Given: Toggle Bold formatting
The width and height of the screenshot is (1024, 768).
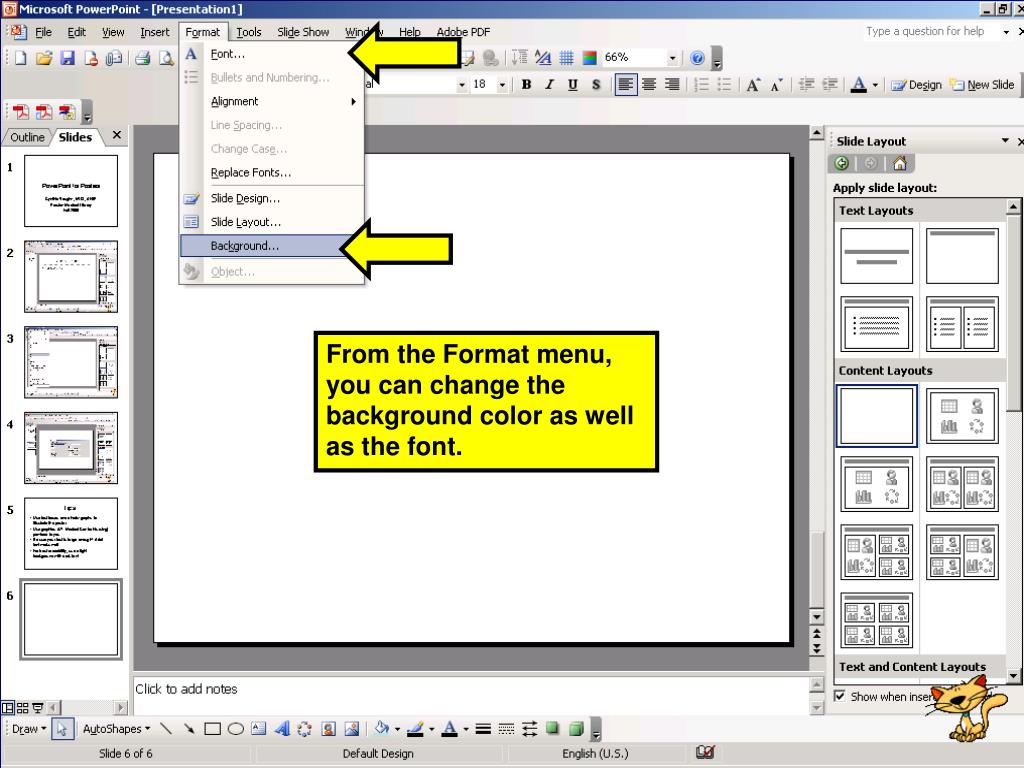Looking at the screenshot, I should point(526,85).
